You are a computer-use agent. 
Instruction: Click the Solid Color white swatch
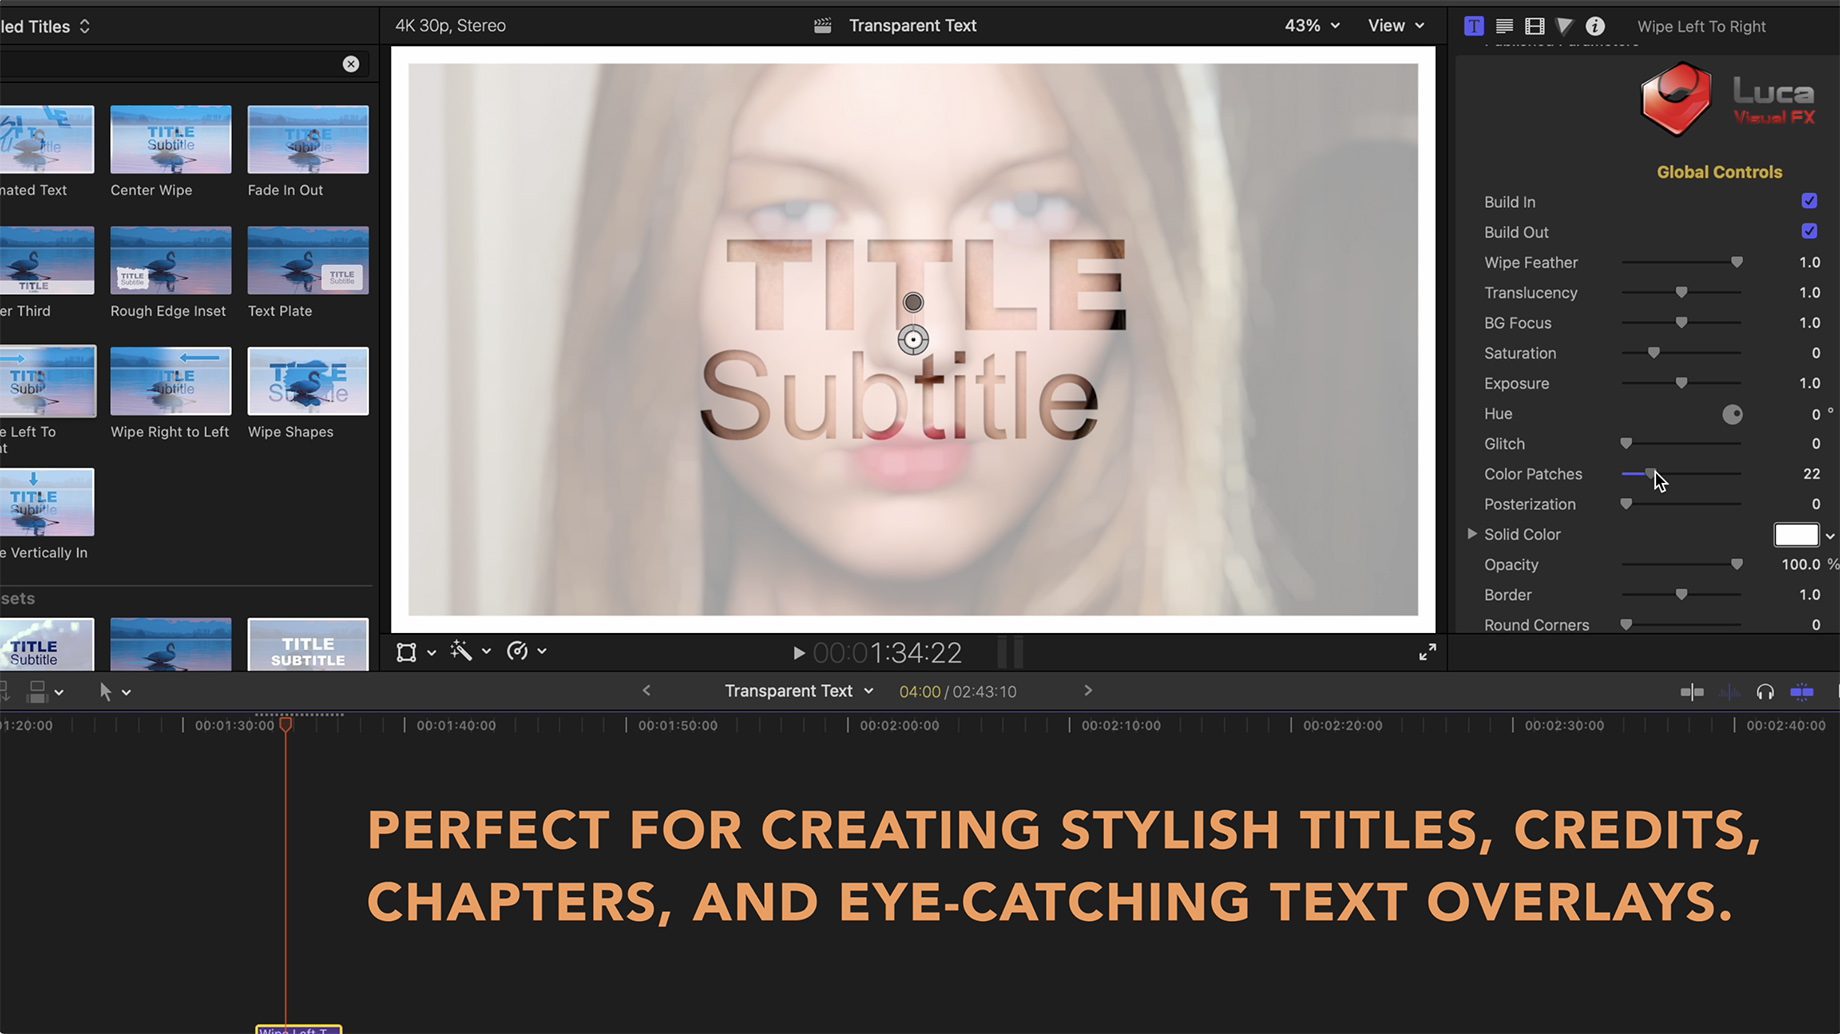pos(1796,535)
